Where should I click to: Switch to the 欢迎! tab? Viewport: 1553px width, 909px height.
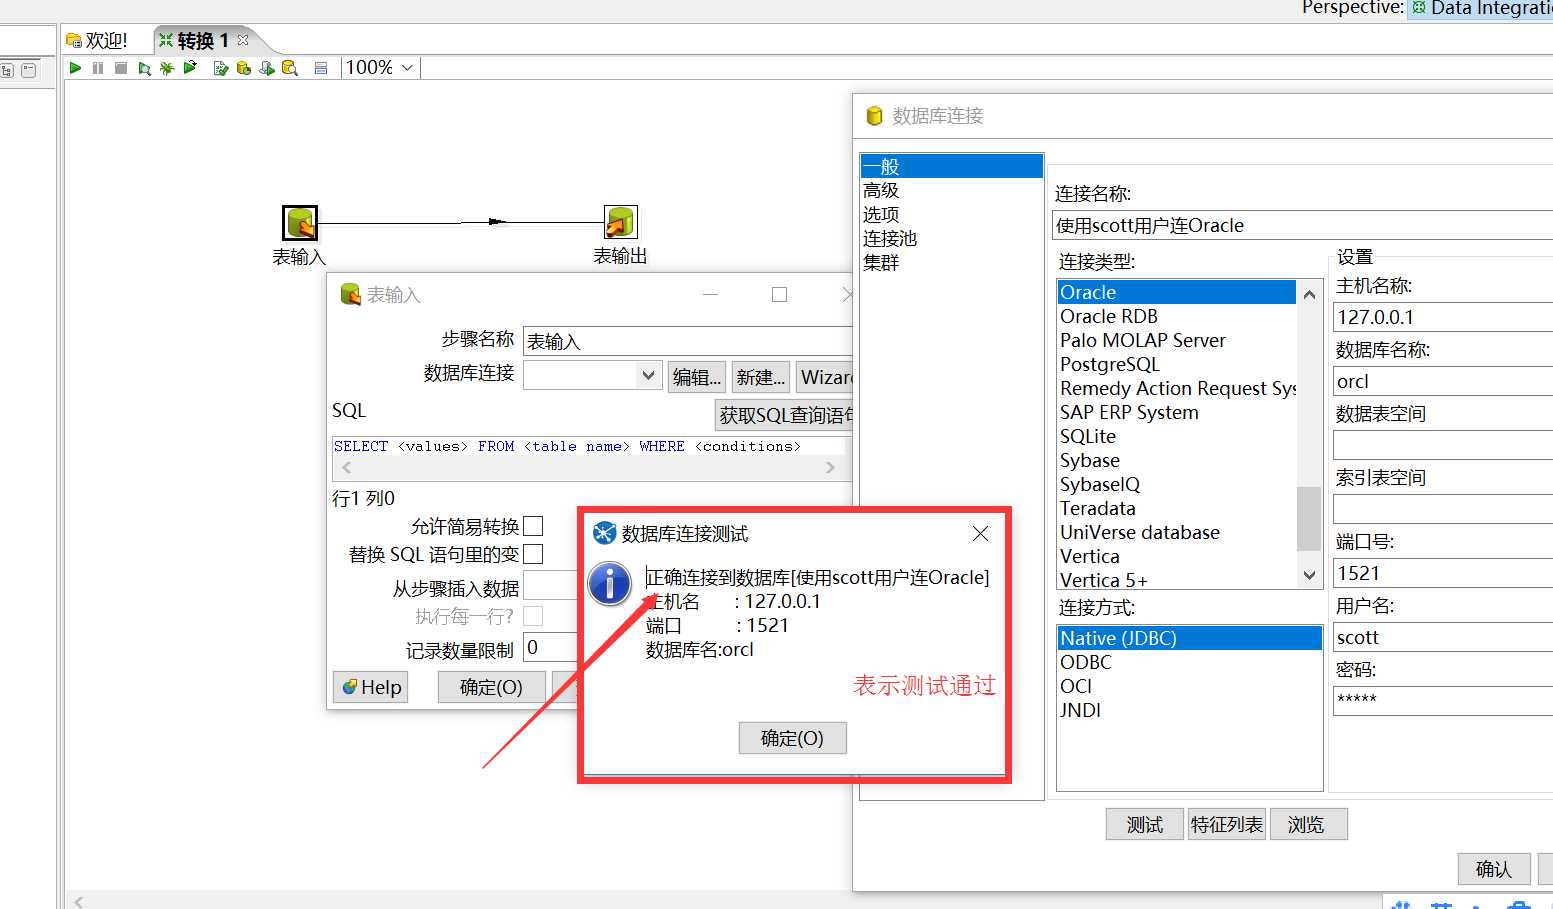(97, 40)
